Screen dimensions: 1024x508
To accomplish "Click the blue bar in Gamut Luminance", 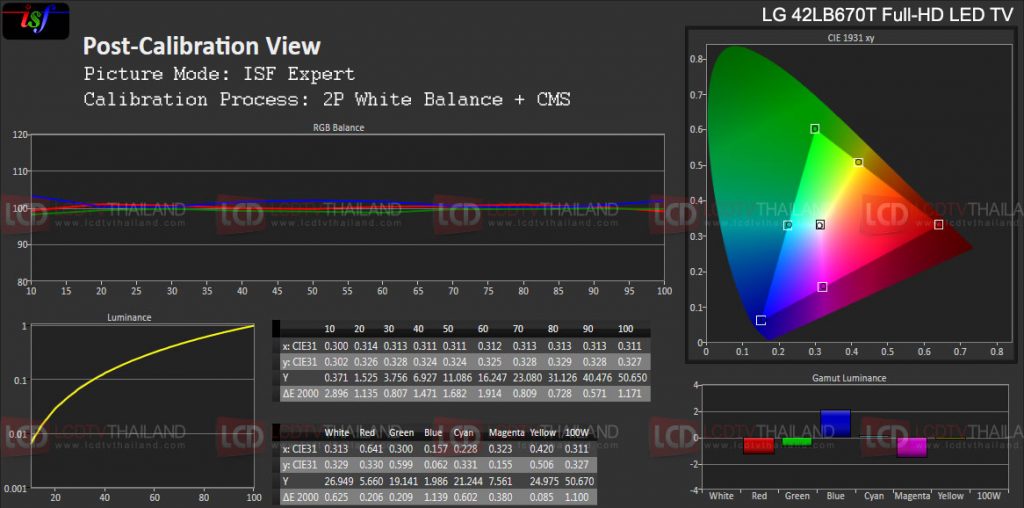I will click(x=834, y=423).
